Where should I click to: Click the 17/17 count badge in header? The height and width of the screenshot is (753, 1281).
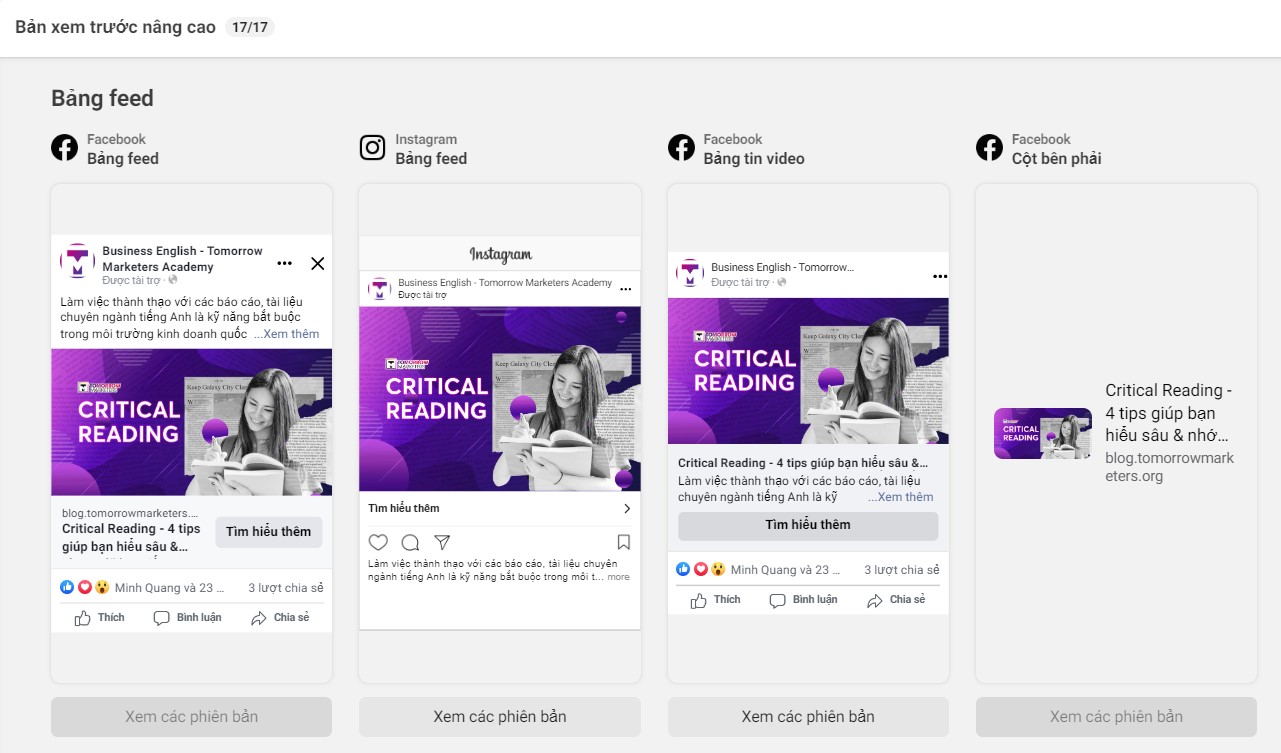[249, 27]
